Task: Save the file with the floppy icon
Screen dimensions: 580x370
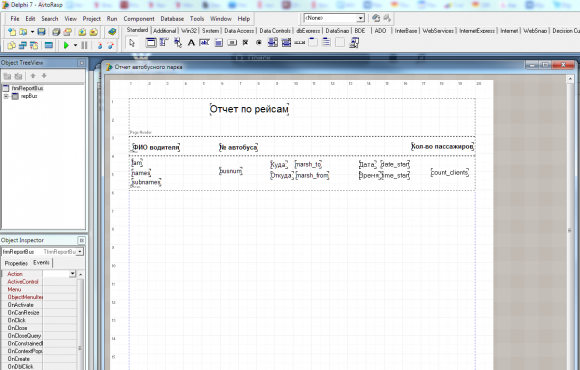Action: tap(41, 32)
